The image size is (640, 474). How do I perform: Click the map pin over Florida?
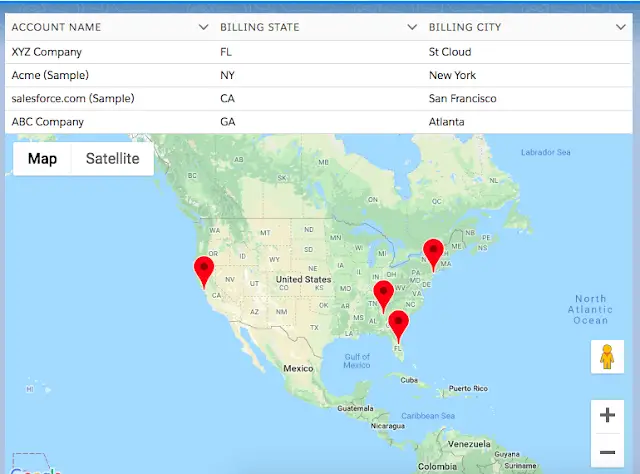click(399, 323)
